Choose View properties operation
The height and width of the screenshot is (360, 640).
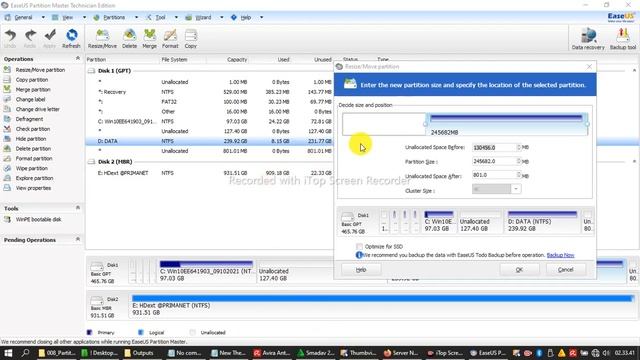pyautogui.click(x=33, y=188)
